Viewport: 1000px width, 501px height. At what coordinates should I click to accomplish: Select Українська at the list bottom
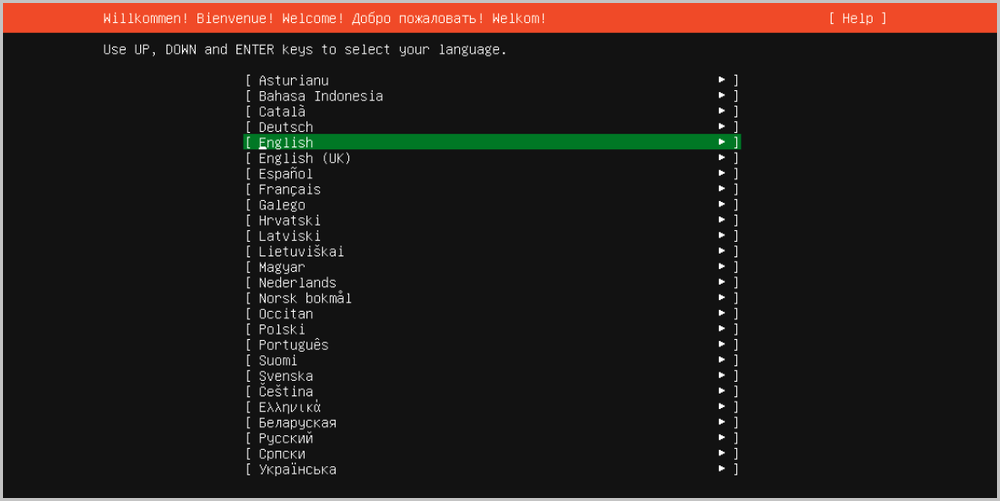pyautogui.click(x=297, y=469)
